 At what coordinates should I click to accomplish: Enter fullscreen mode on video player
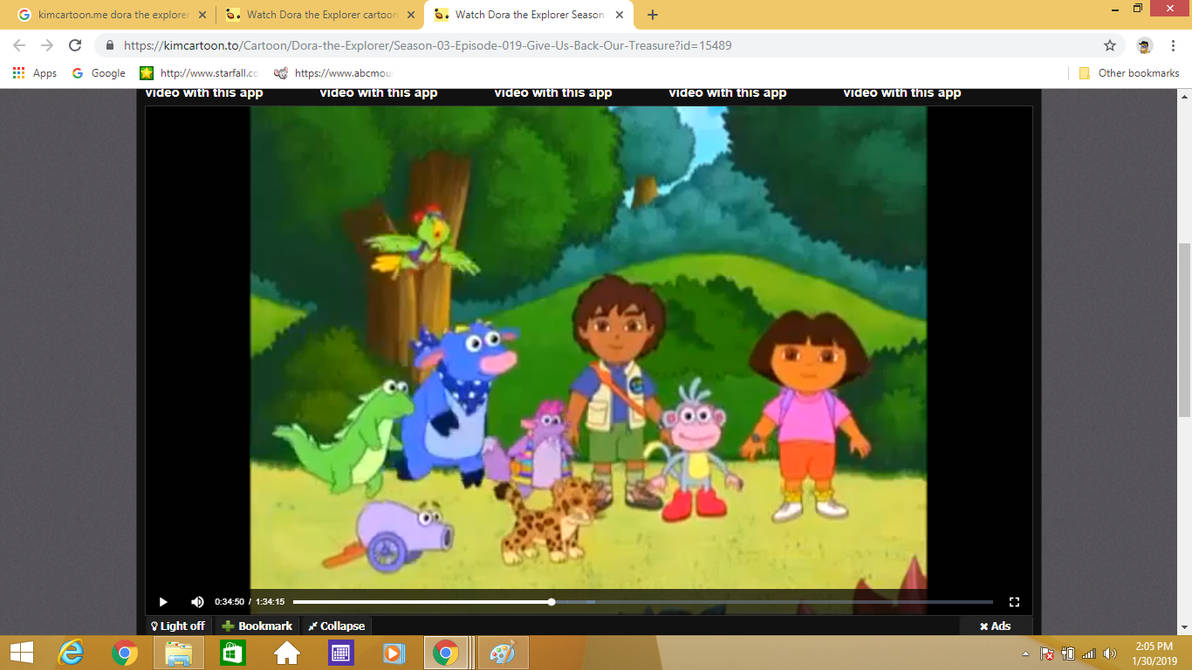click(x=1014, y=602)
